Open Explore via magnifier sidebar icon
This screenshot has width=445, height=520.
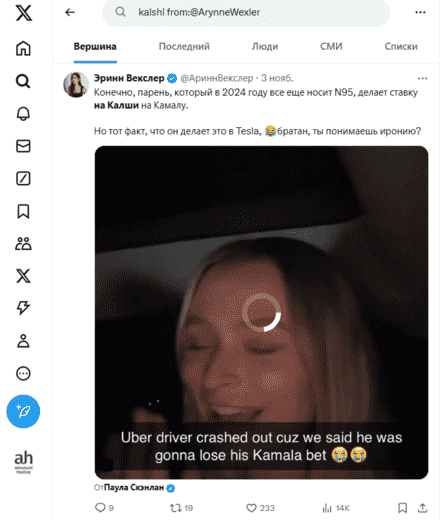click(23, 81)
